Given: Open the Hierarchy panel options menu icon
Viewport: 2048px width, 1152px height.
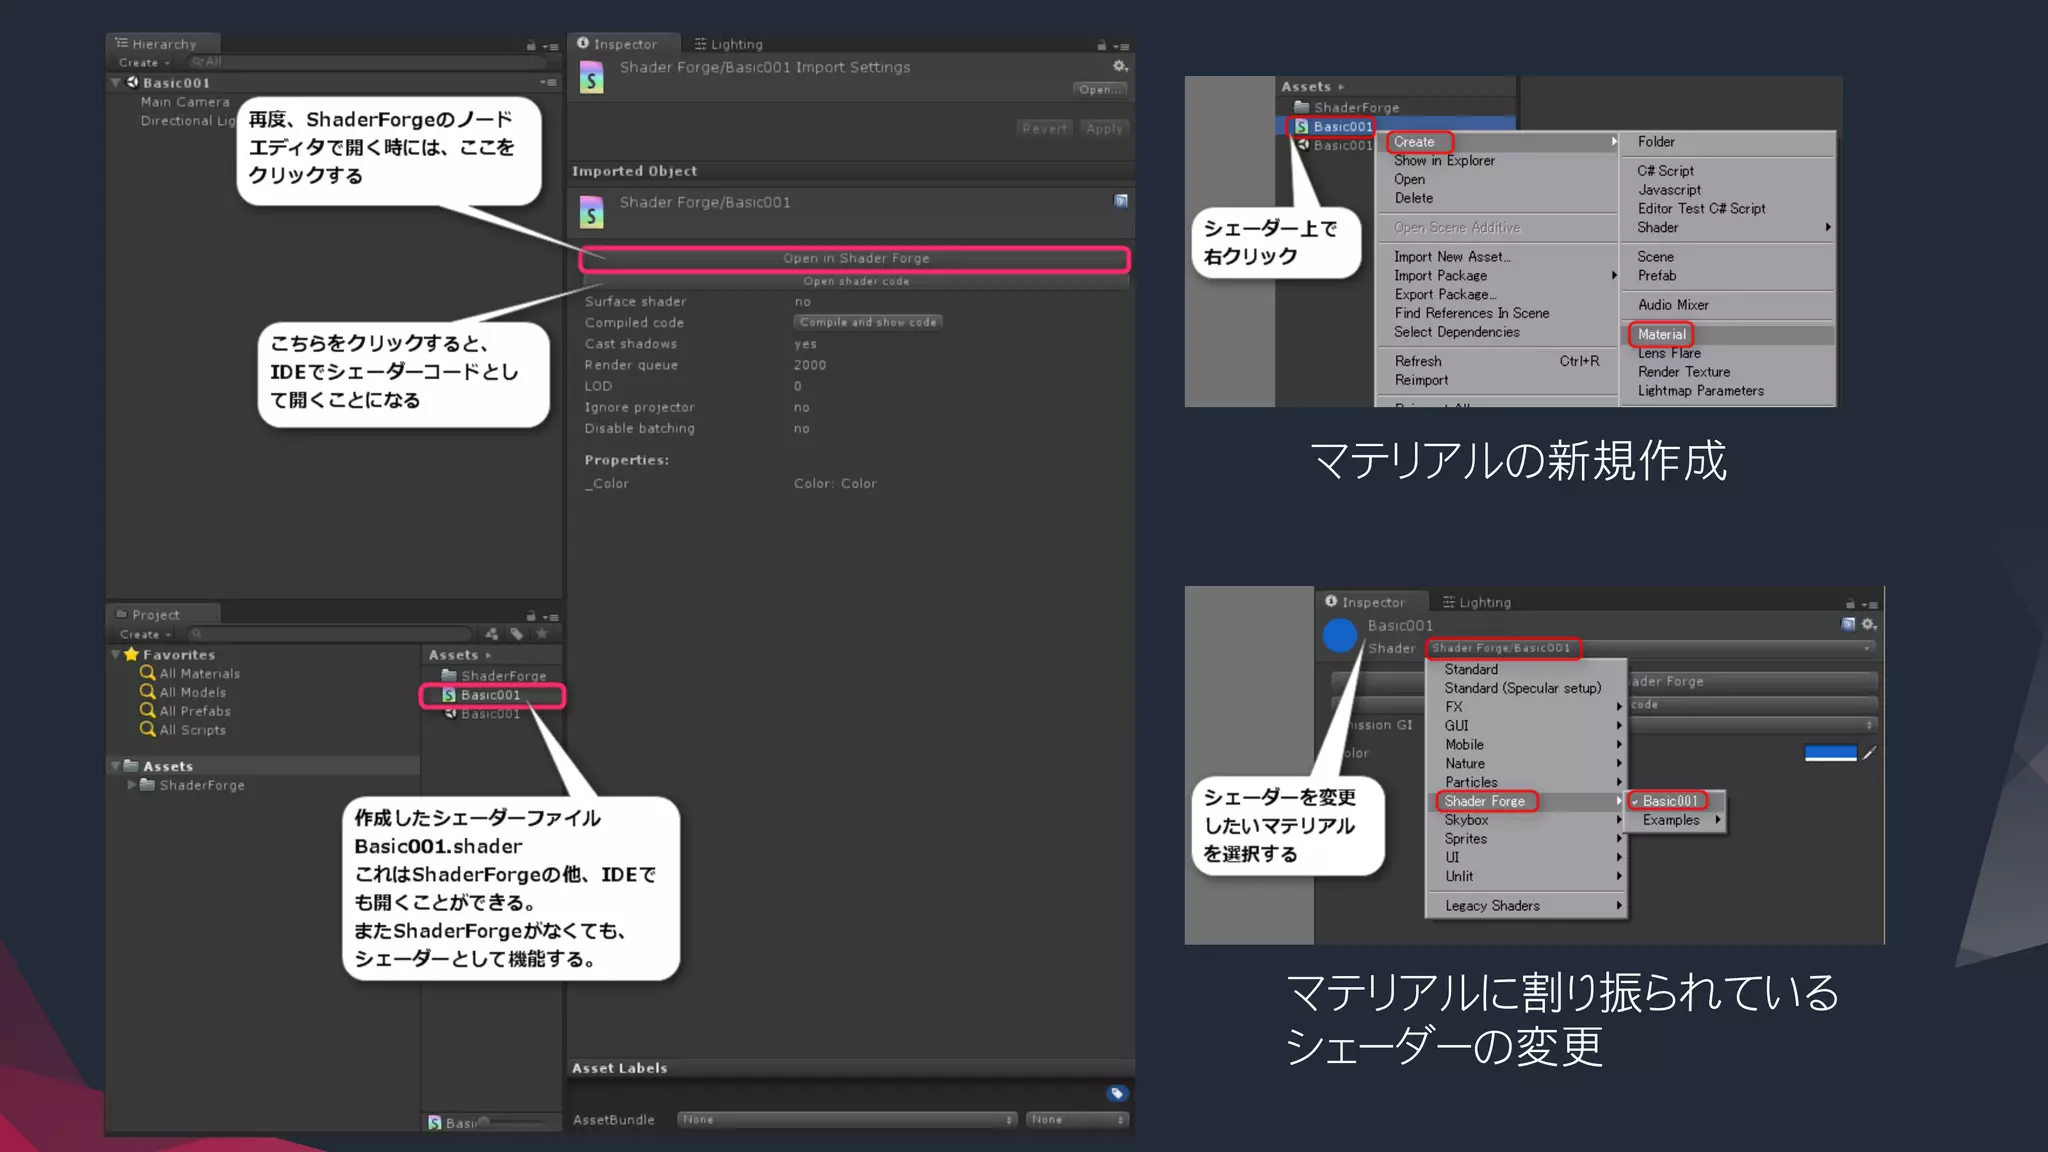Looking at the screenshot, I should 551,46.
